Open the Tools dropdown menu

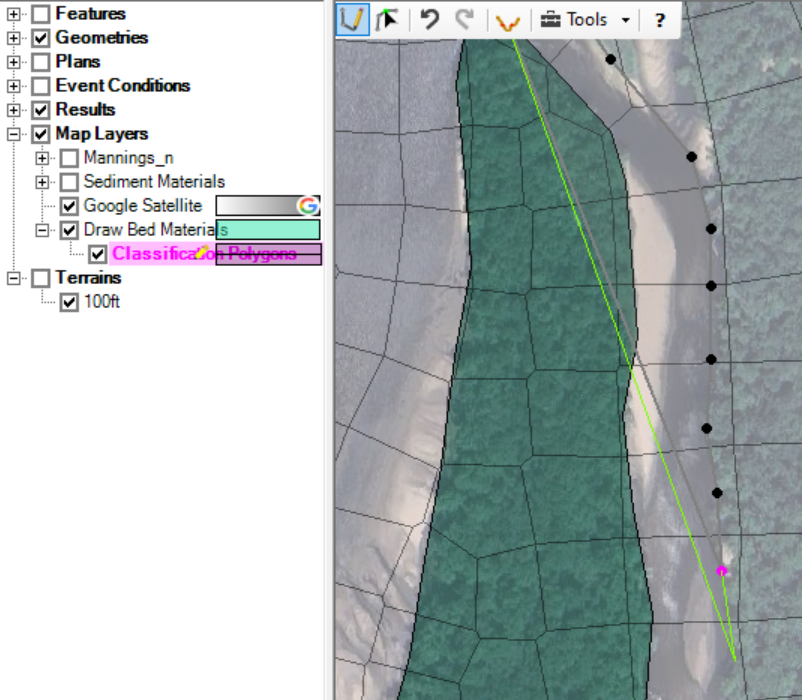(x=586, y=20)
